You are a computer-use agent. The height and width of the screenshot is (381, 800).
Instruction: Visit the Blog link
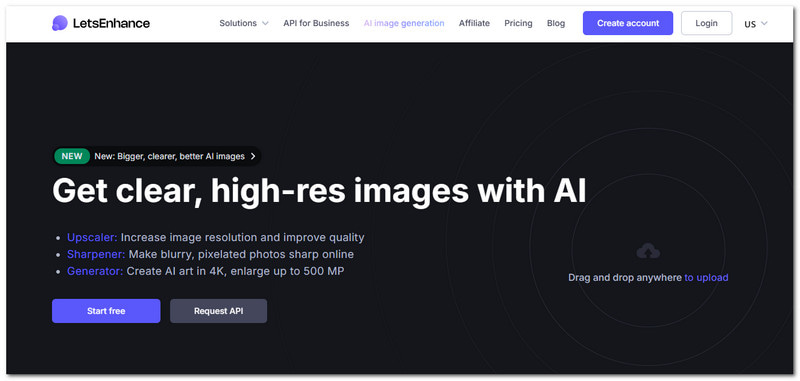point(556,23)
